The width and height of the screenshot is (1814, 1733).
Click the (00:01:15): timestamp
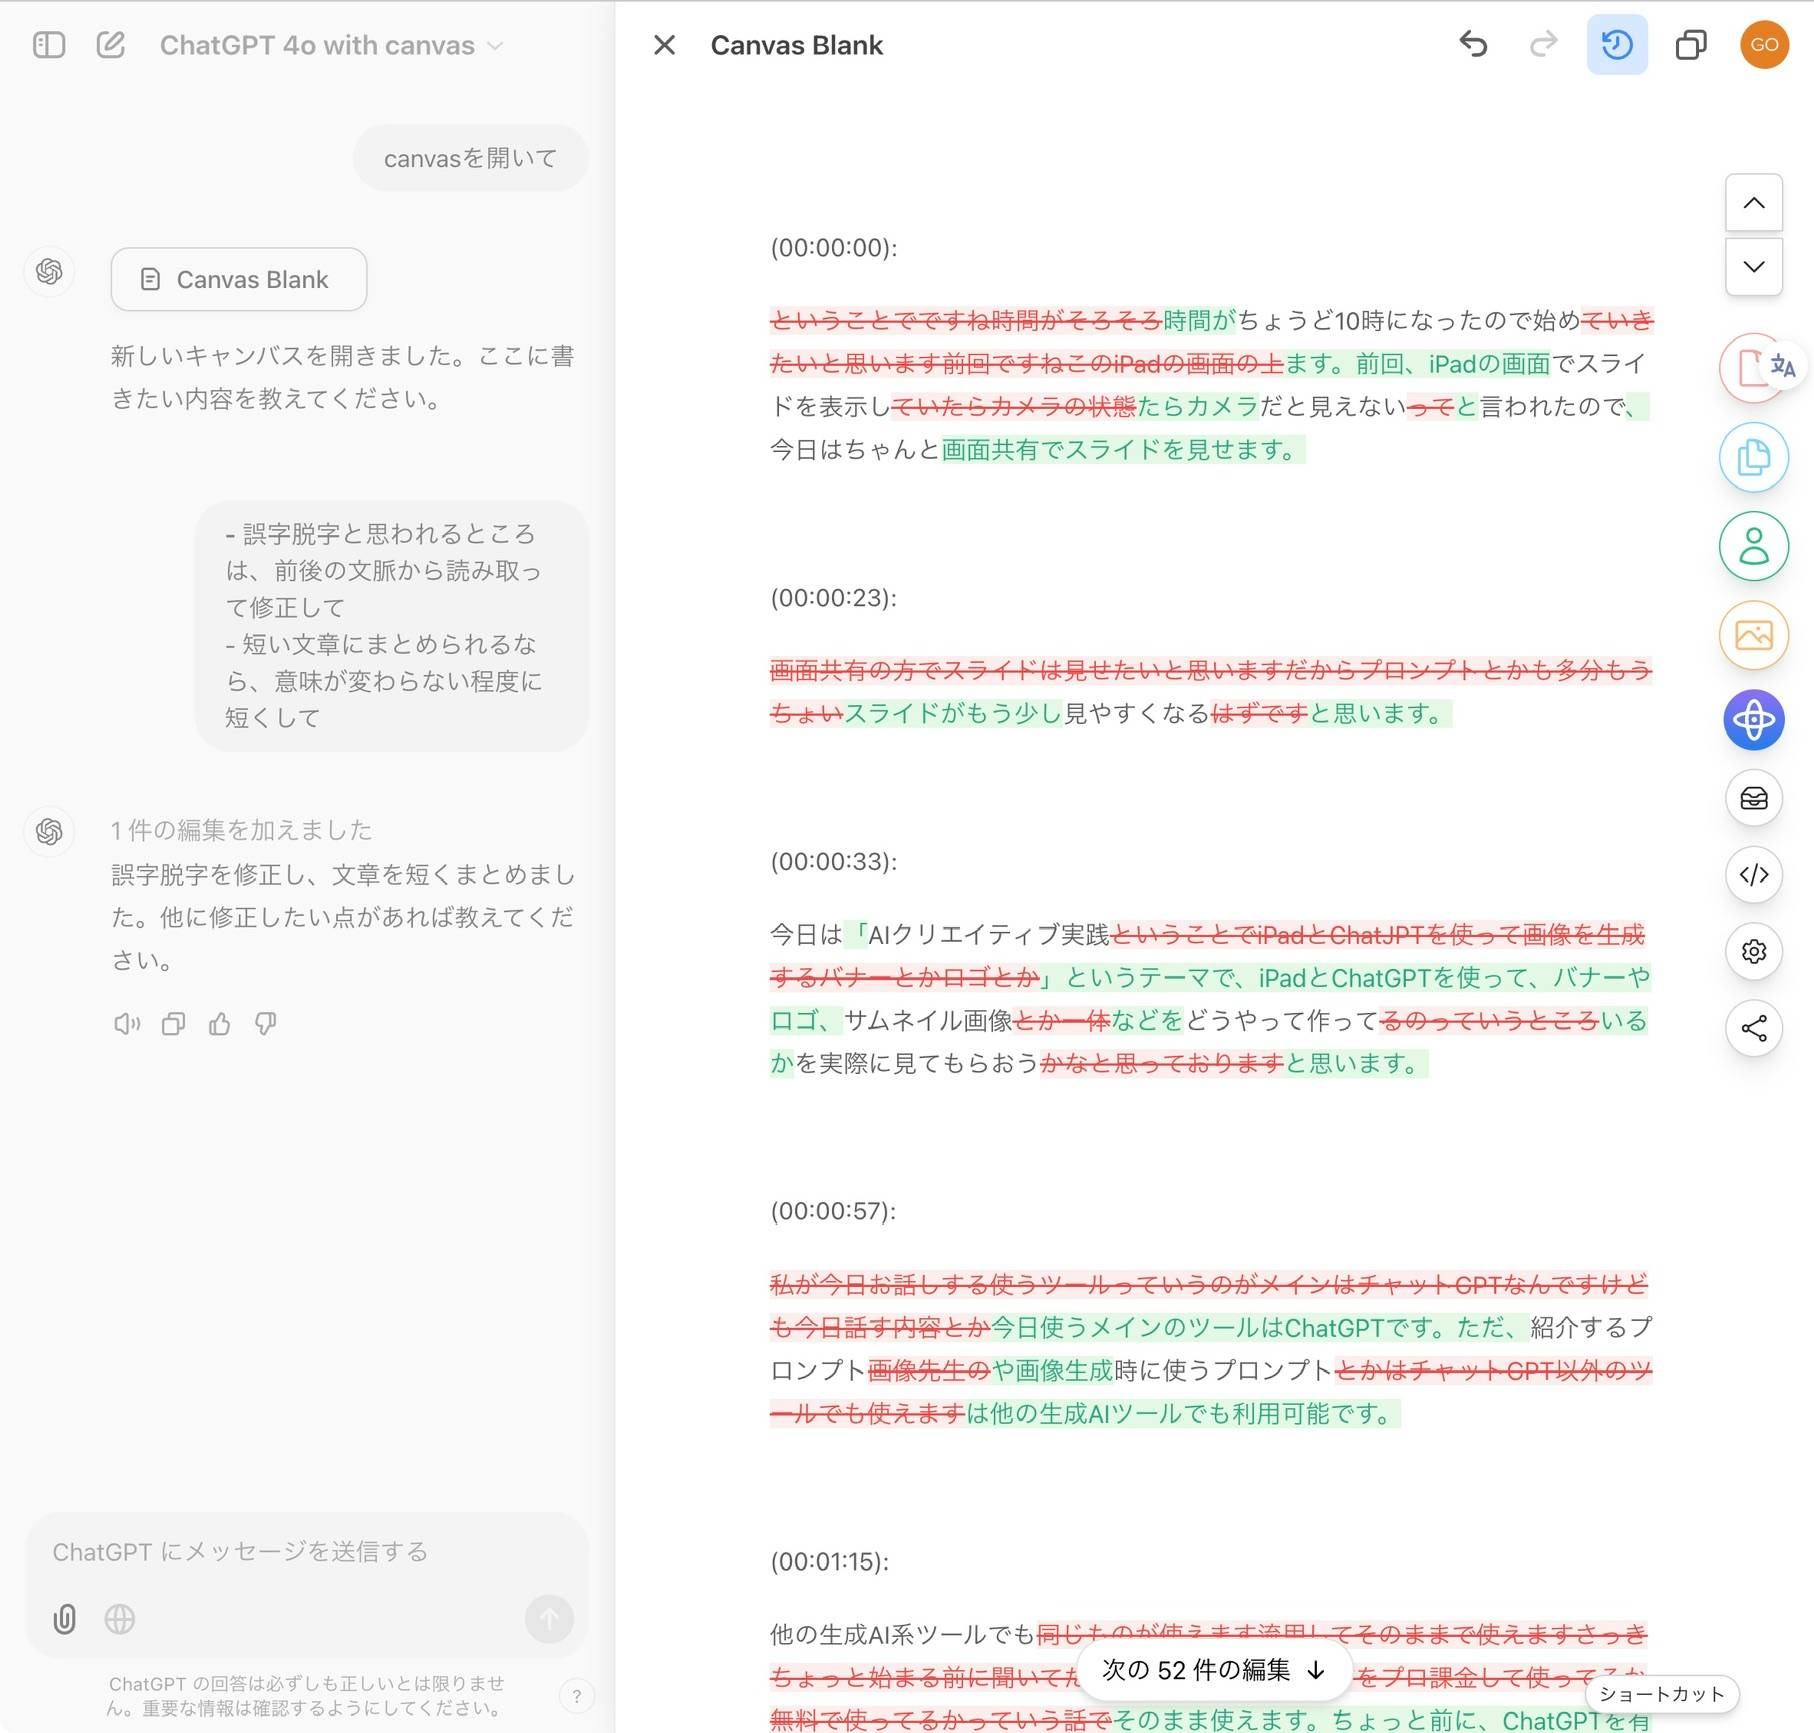coord(829,1561)
